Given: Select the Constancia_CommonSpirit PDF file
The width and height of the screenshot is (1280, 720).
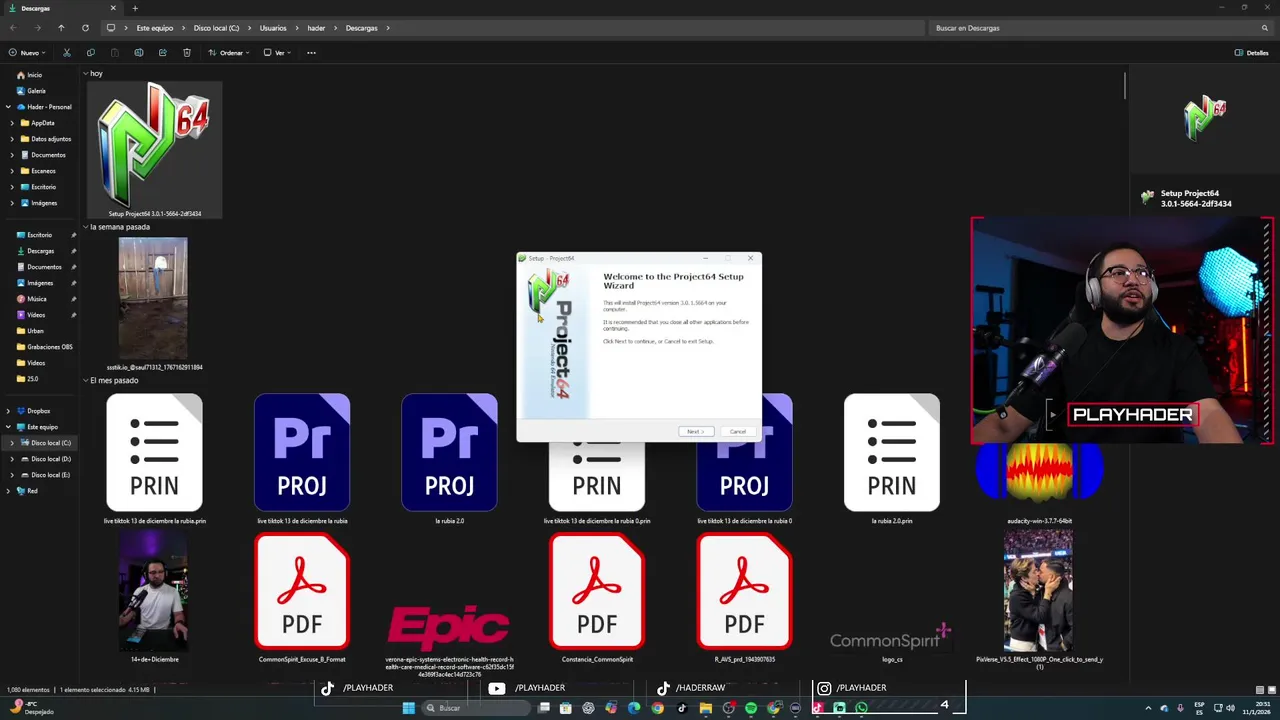Looking at the screenshot, I should point(597,597).
